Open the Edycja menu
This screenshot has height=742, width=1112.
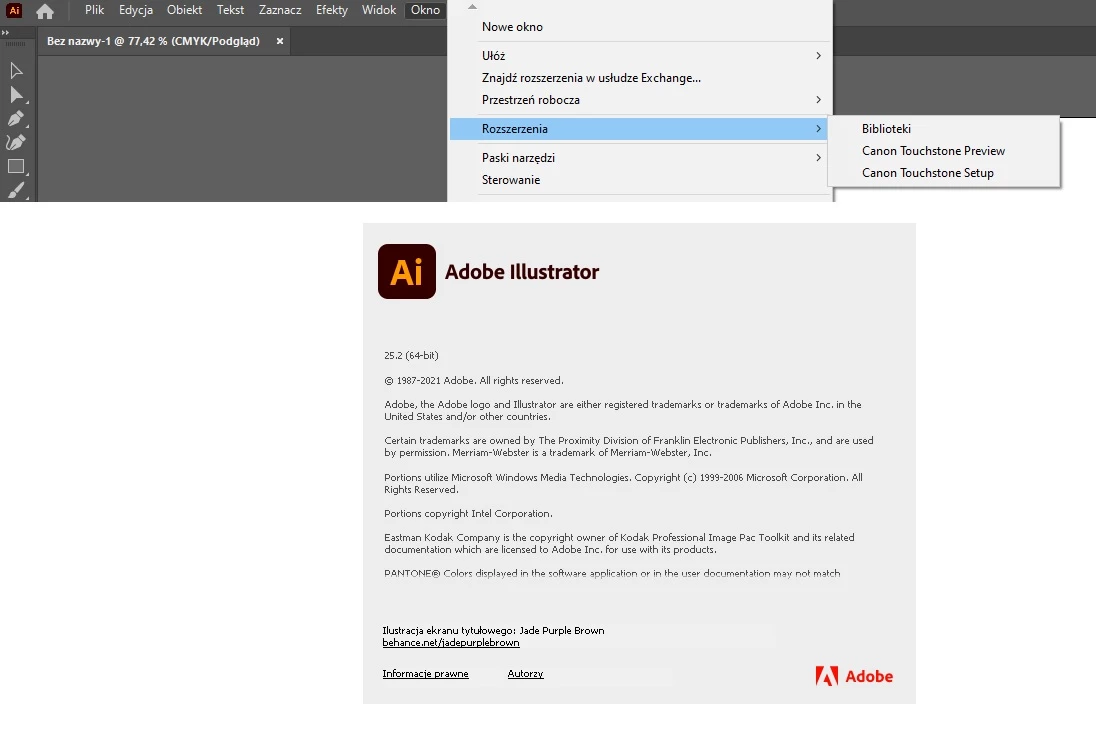coord(135,10)
